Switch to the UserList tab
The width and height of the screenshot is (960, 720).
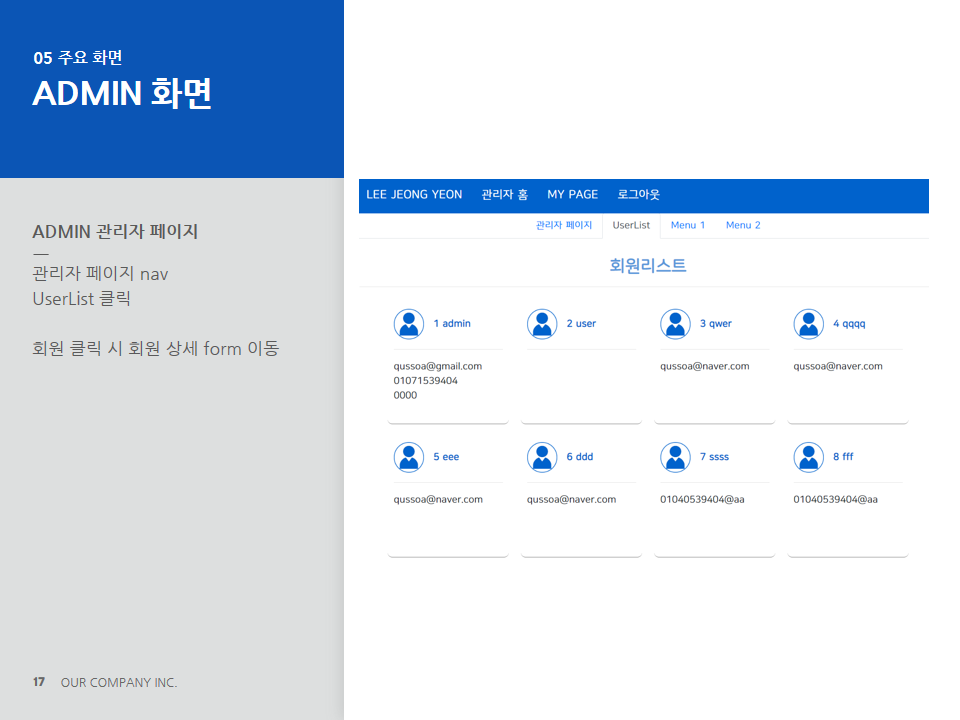pos(631,225)
